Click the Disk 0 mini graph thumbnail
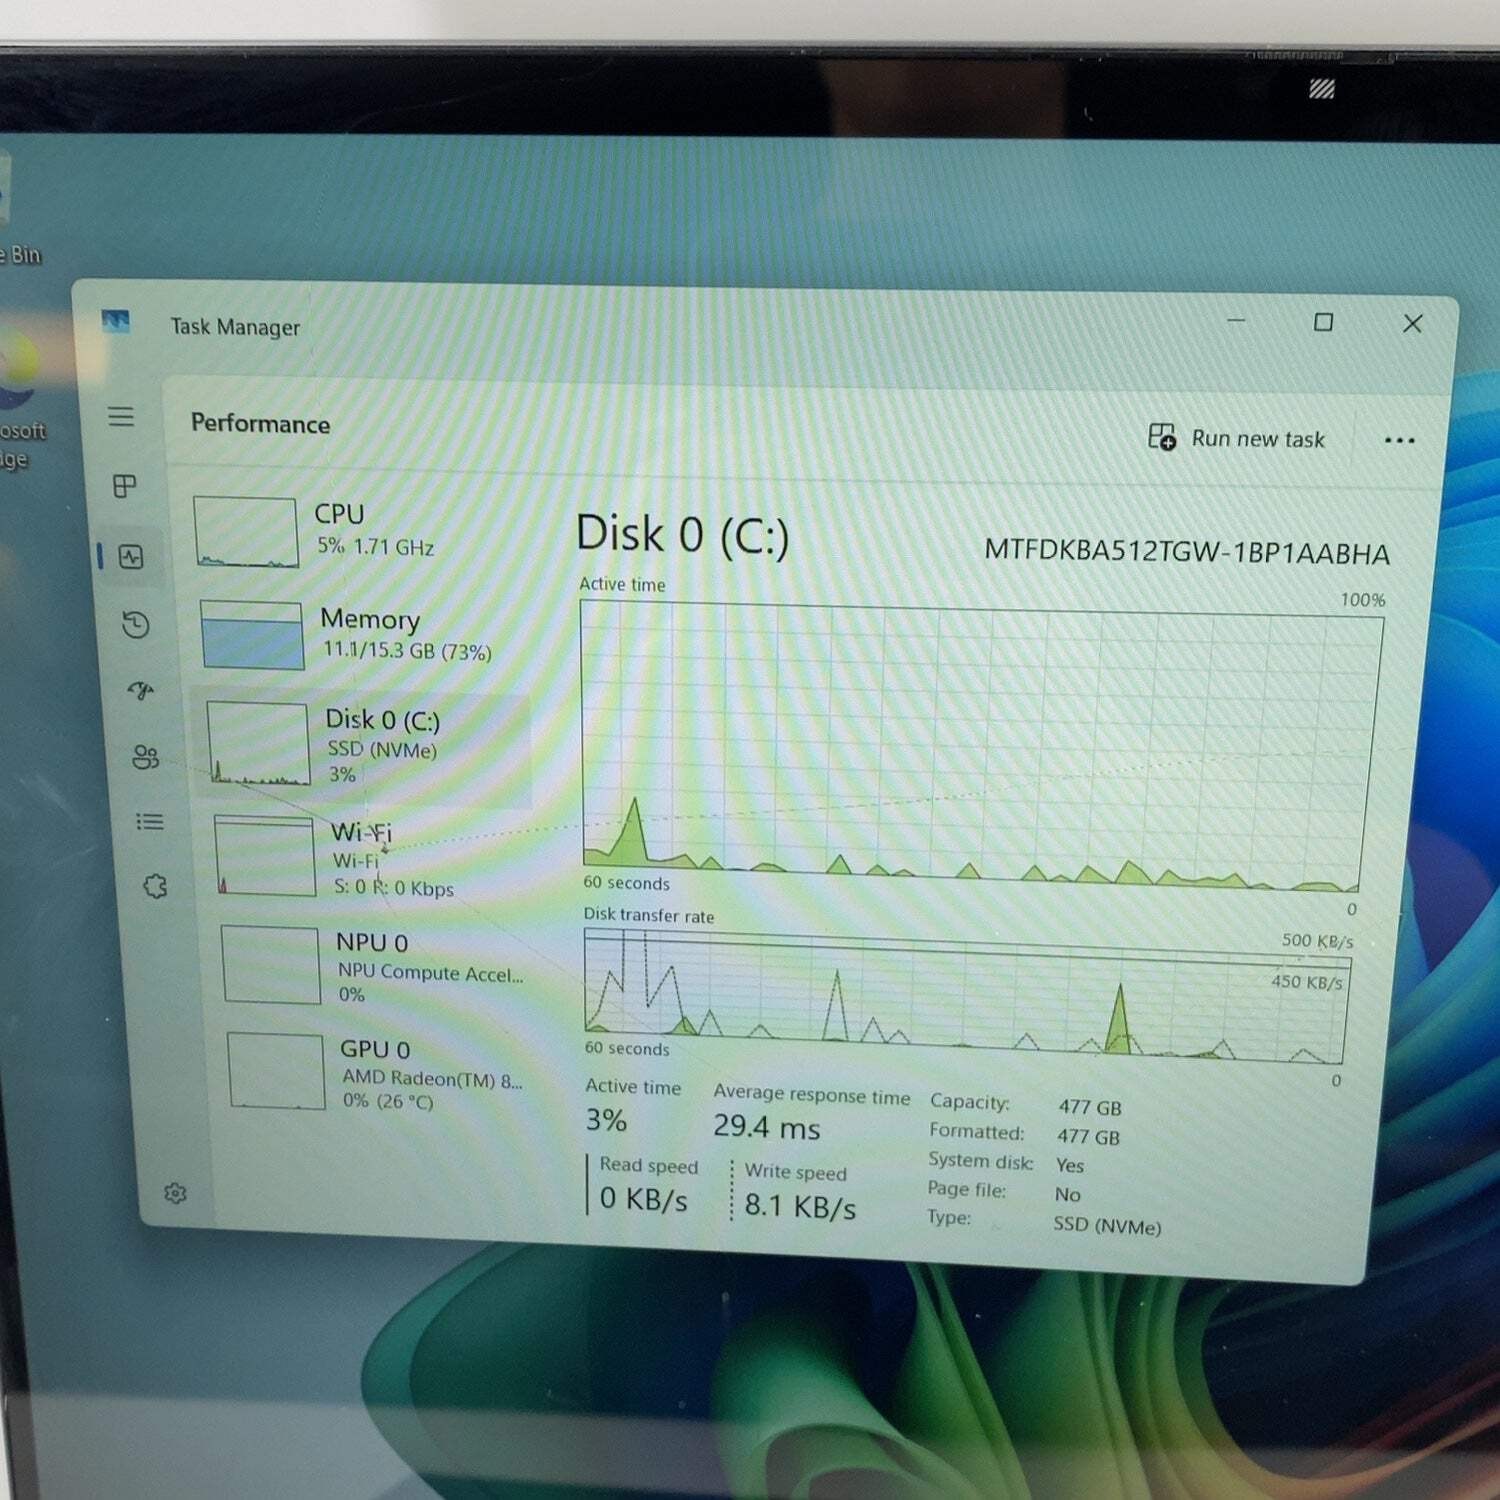 coord(259,744)
